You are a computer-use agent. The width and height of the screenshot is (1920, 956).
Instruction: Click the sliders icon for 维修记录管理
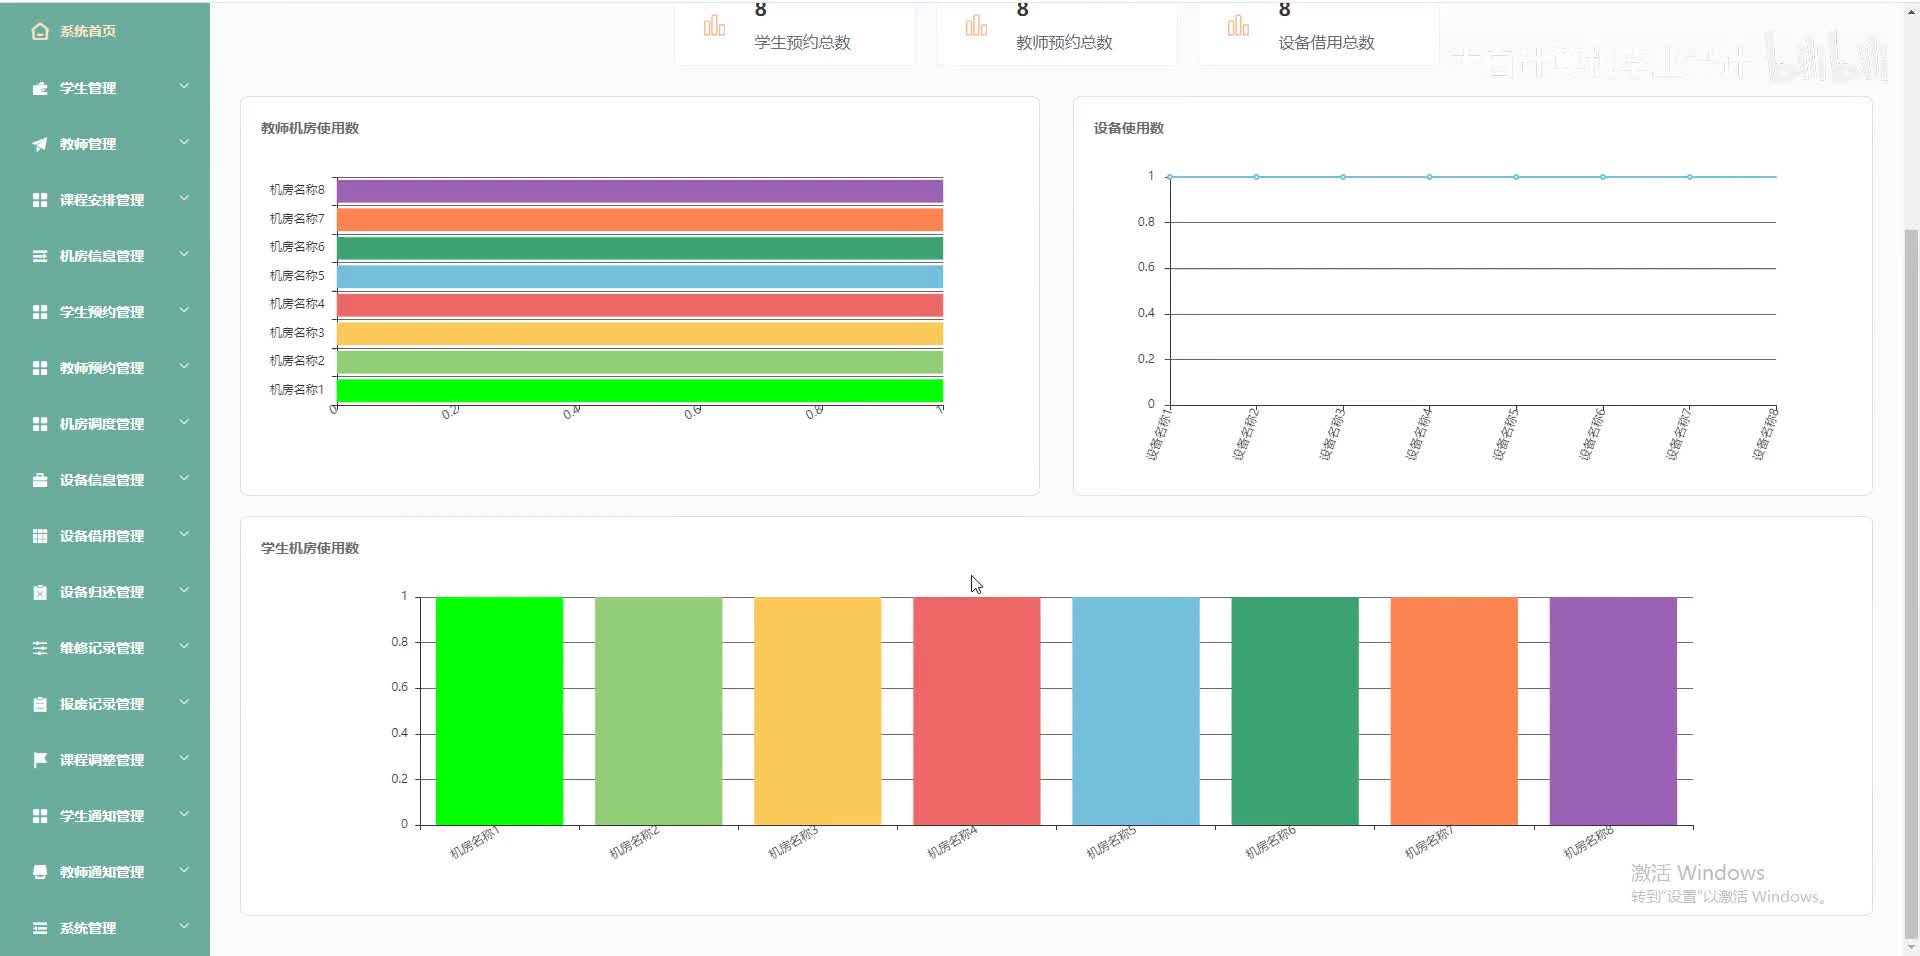tap(40, 648)
